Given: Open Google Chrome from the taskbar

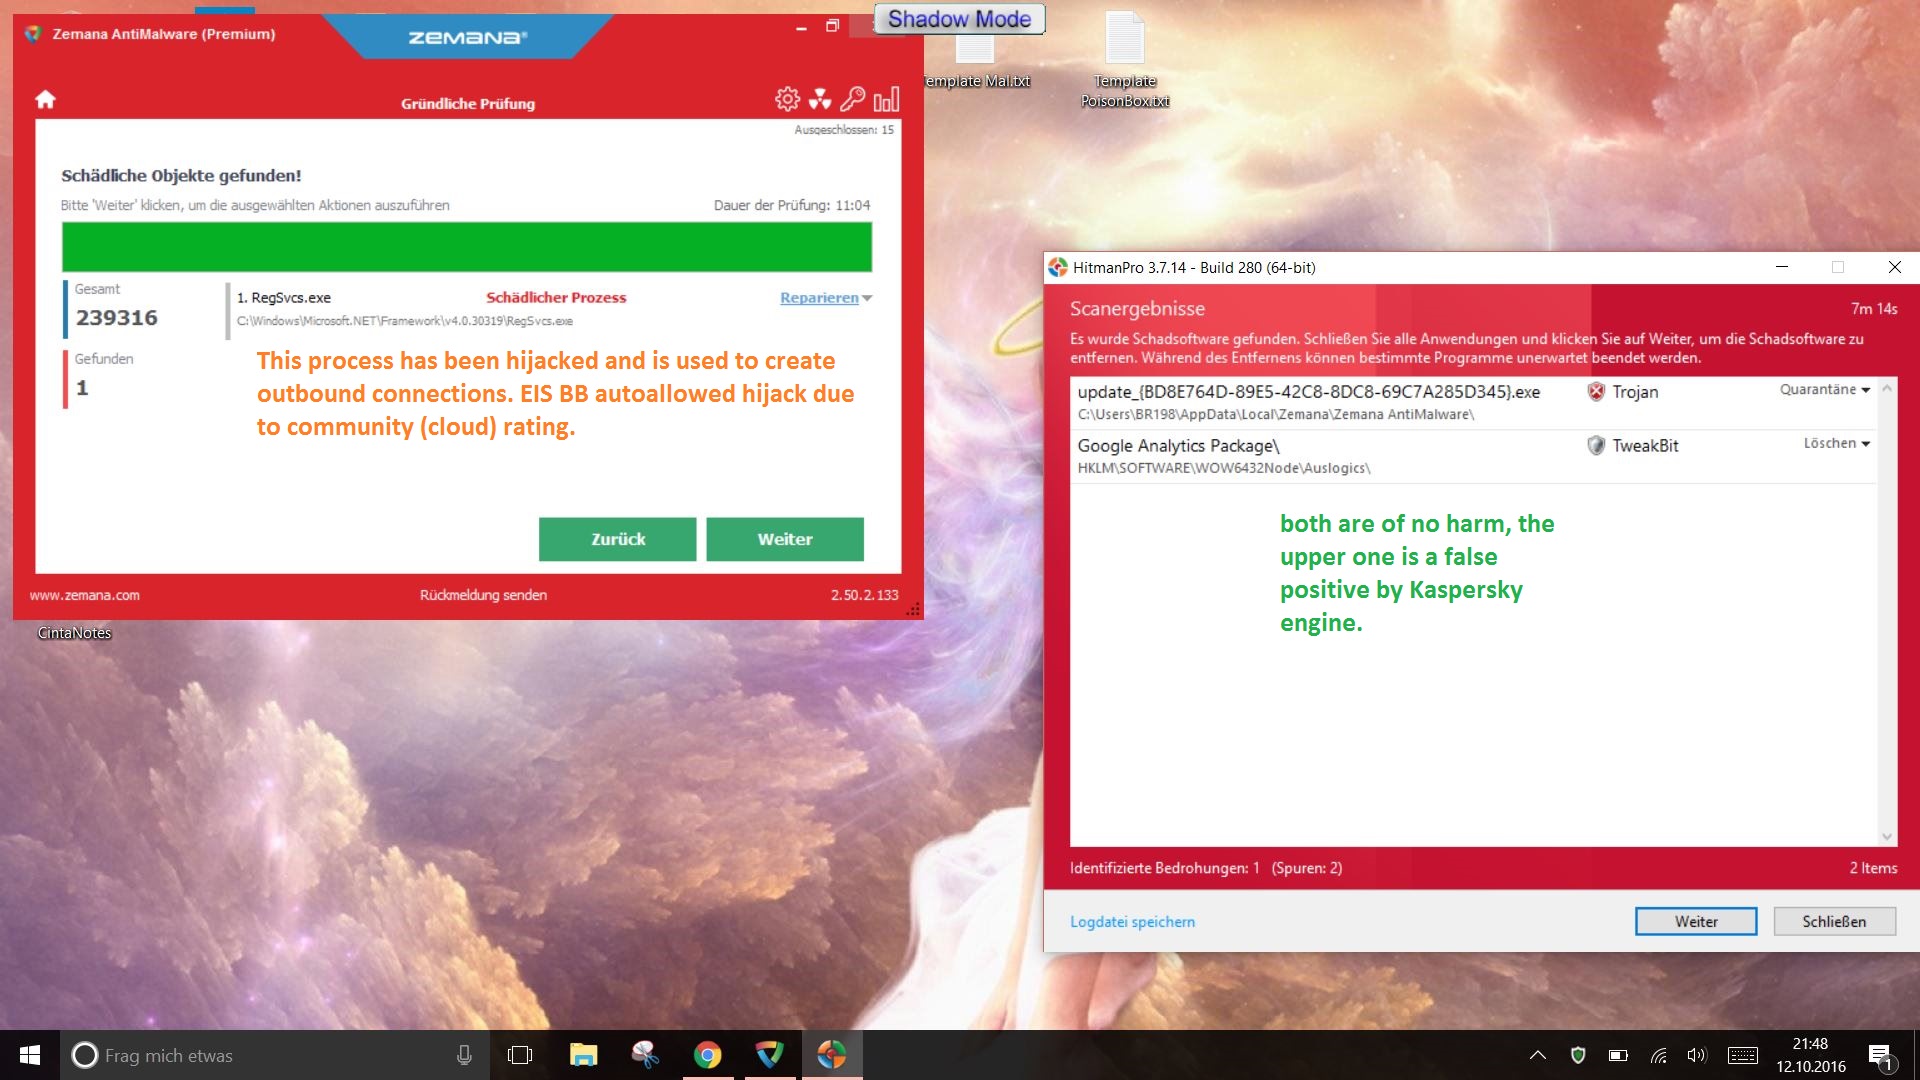Looking at the screenshot, I should coord(707,1055).
